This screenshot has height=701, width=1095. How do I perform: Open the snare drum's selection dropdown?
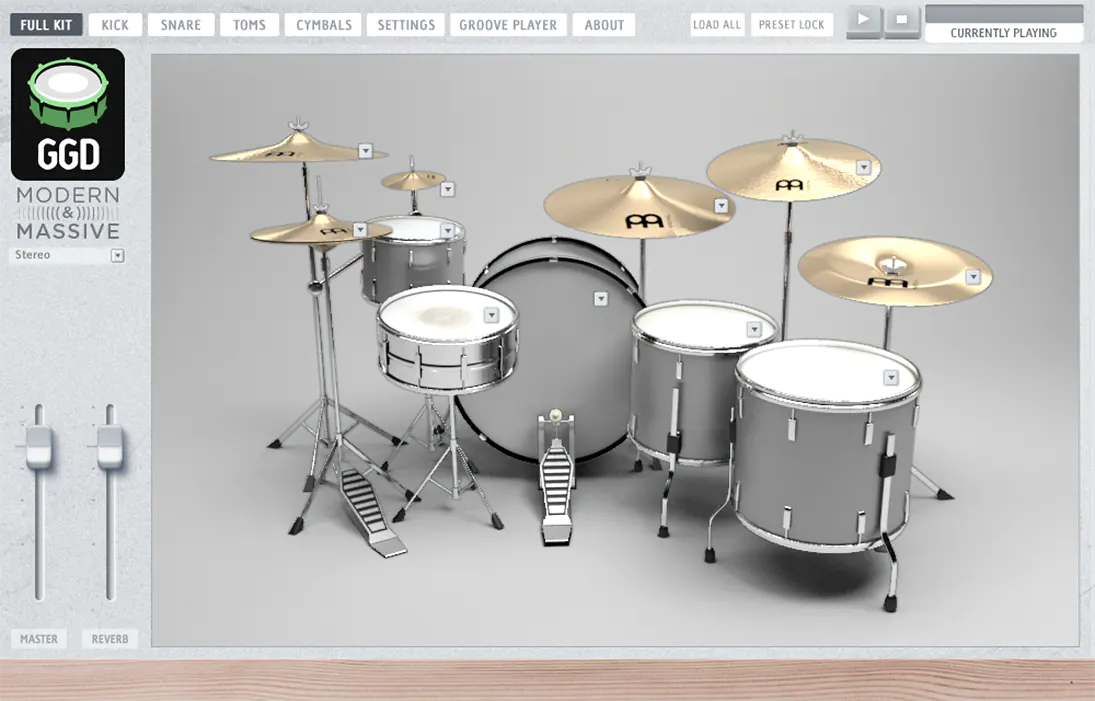[489, 315]
